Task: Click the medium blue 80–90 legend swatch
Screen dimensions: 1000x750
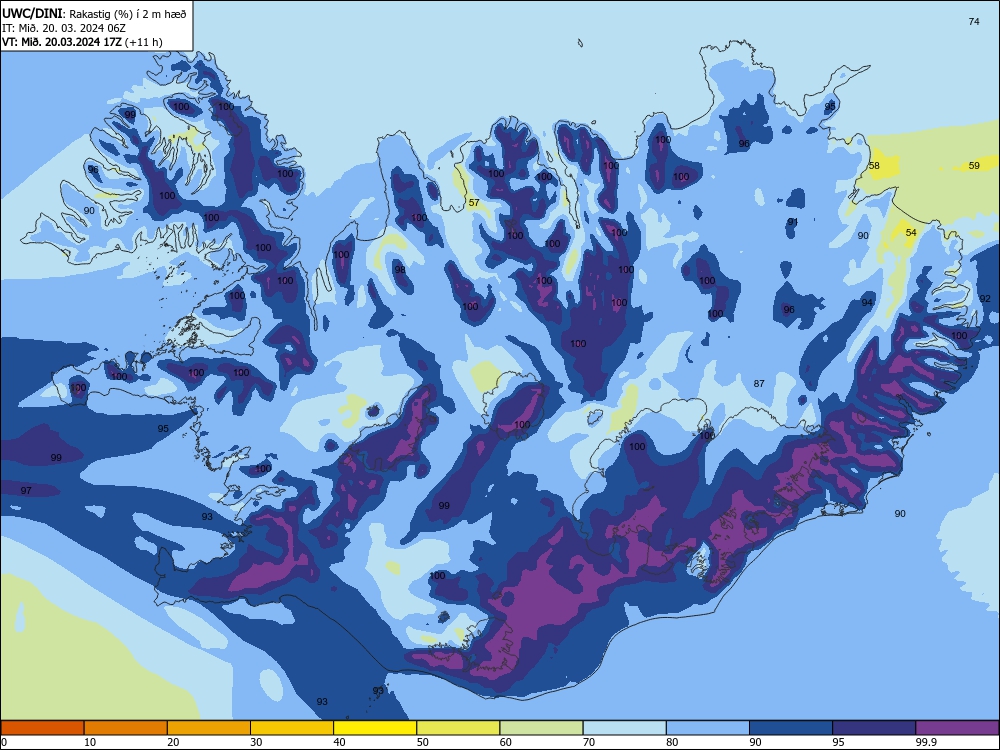Action: pyautogui.click(x=708, y=728)
